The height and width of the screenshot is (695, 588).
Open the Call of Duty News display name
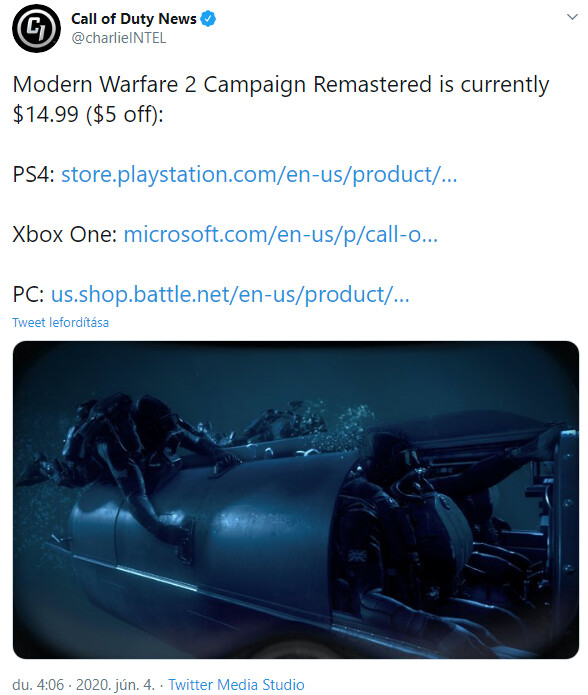pyautogui.click(x=134, y=19)
